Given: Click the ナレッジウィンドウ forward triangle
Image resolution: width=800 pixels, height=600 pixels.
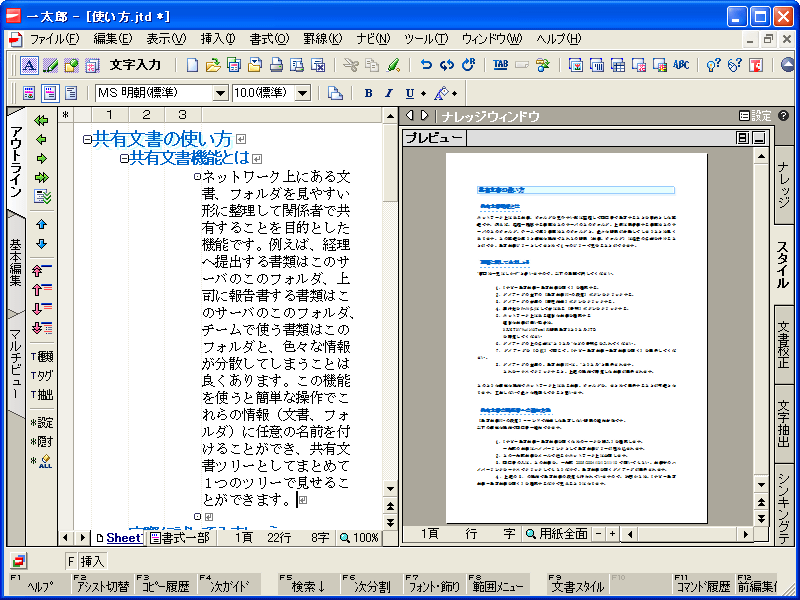Looking at the screenshot, I should (424, 116).
